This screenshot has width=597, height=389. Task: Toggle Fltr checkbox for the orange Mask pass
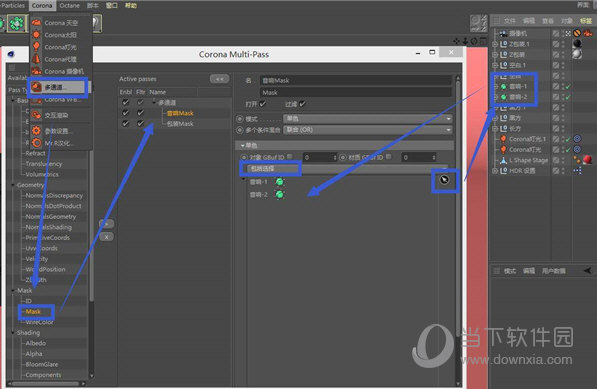[x=140, y=113]
